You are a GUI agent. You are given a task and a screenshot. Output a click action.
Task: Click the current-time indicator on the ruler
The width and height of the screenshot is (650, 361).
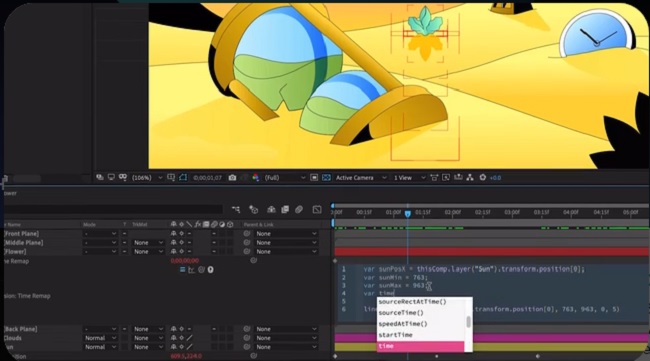pyautogui.click(x=407, y=213)
